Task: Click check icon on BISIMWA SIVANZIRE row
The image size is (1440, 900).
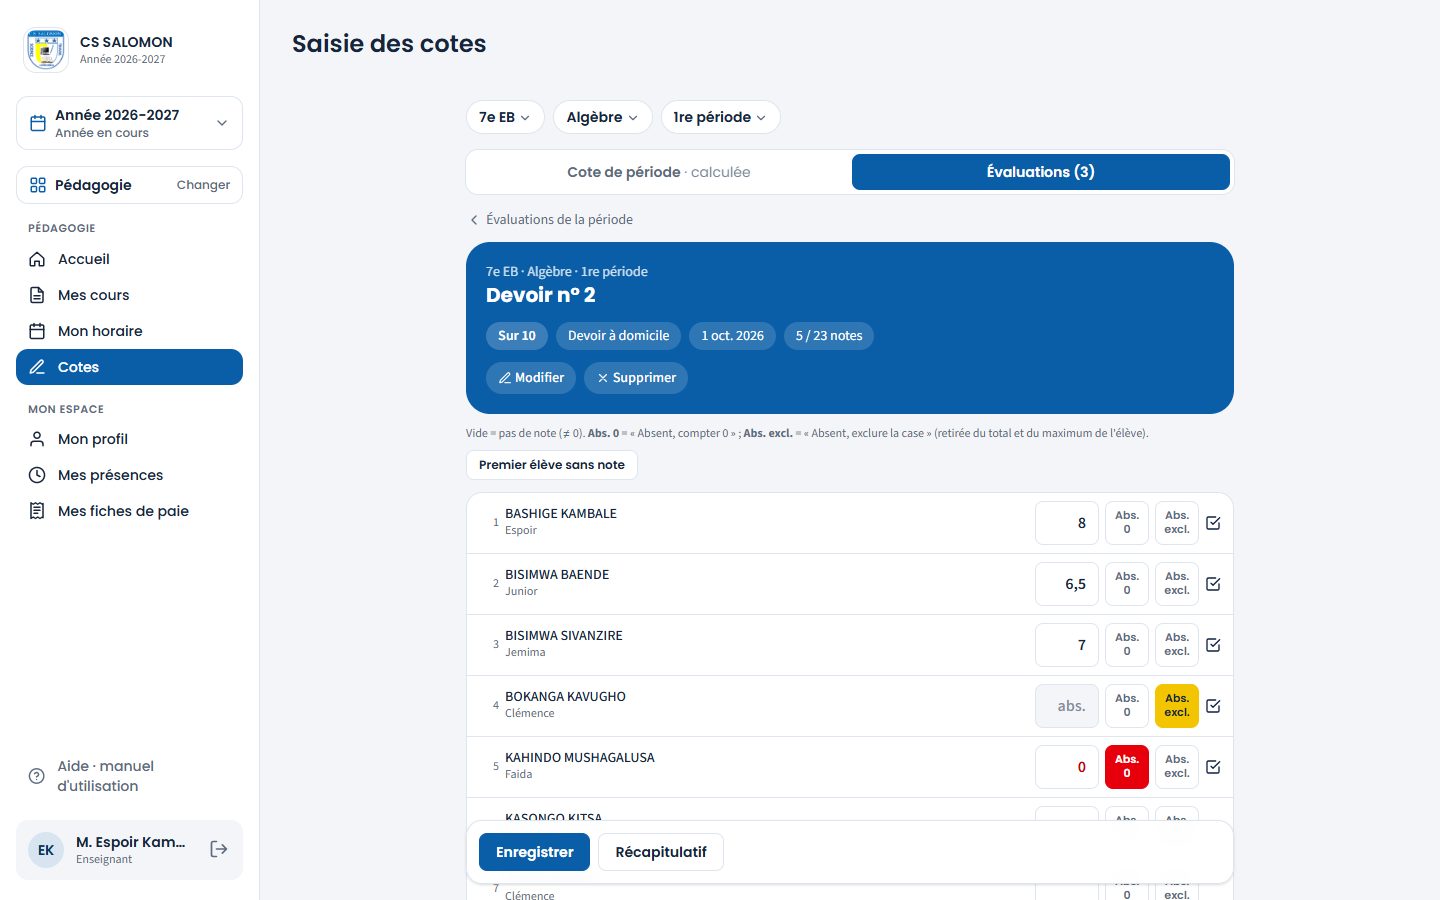Action: tap(1213, 645)
